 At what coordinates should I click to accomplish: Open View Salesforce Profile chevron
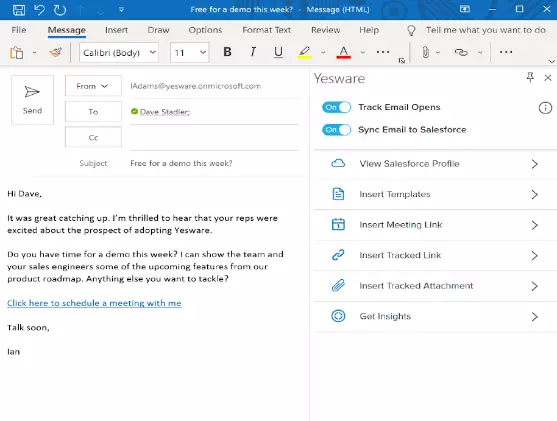pyautogui.click(x=535, y=164)
